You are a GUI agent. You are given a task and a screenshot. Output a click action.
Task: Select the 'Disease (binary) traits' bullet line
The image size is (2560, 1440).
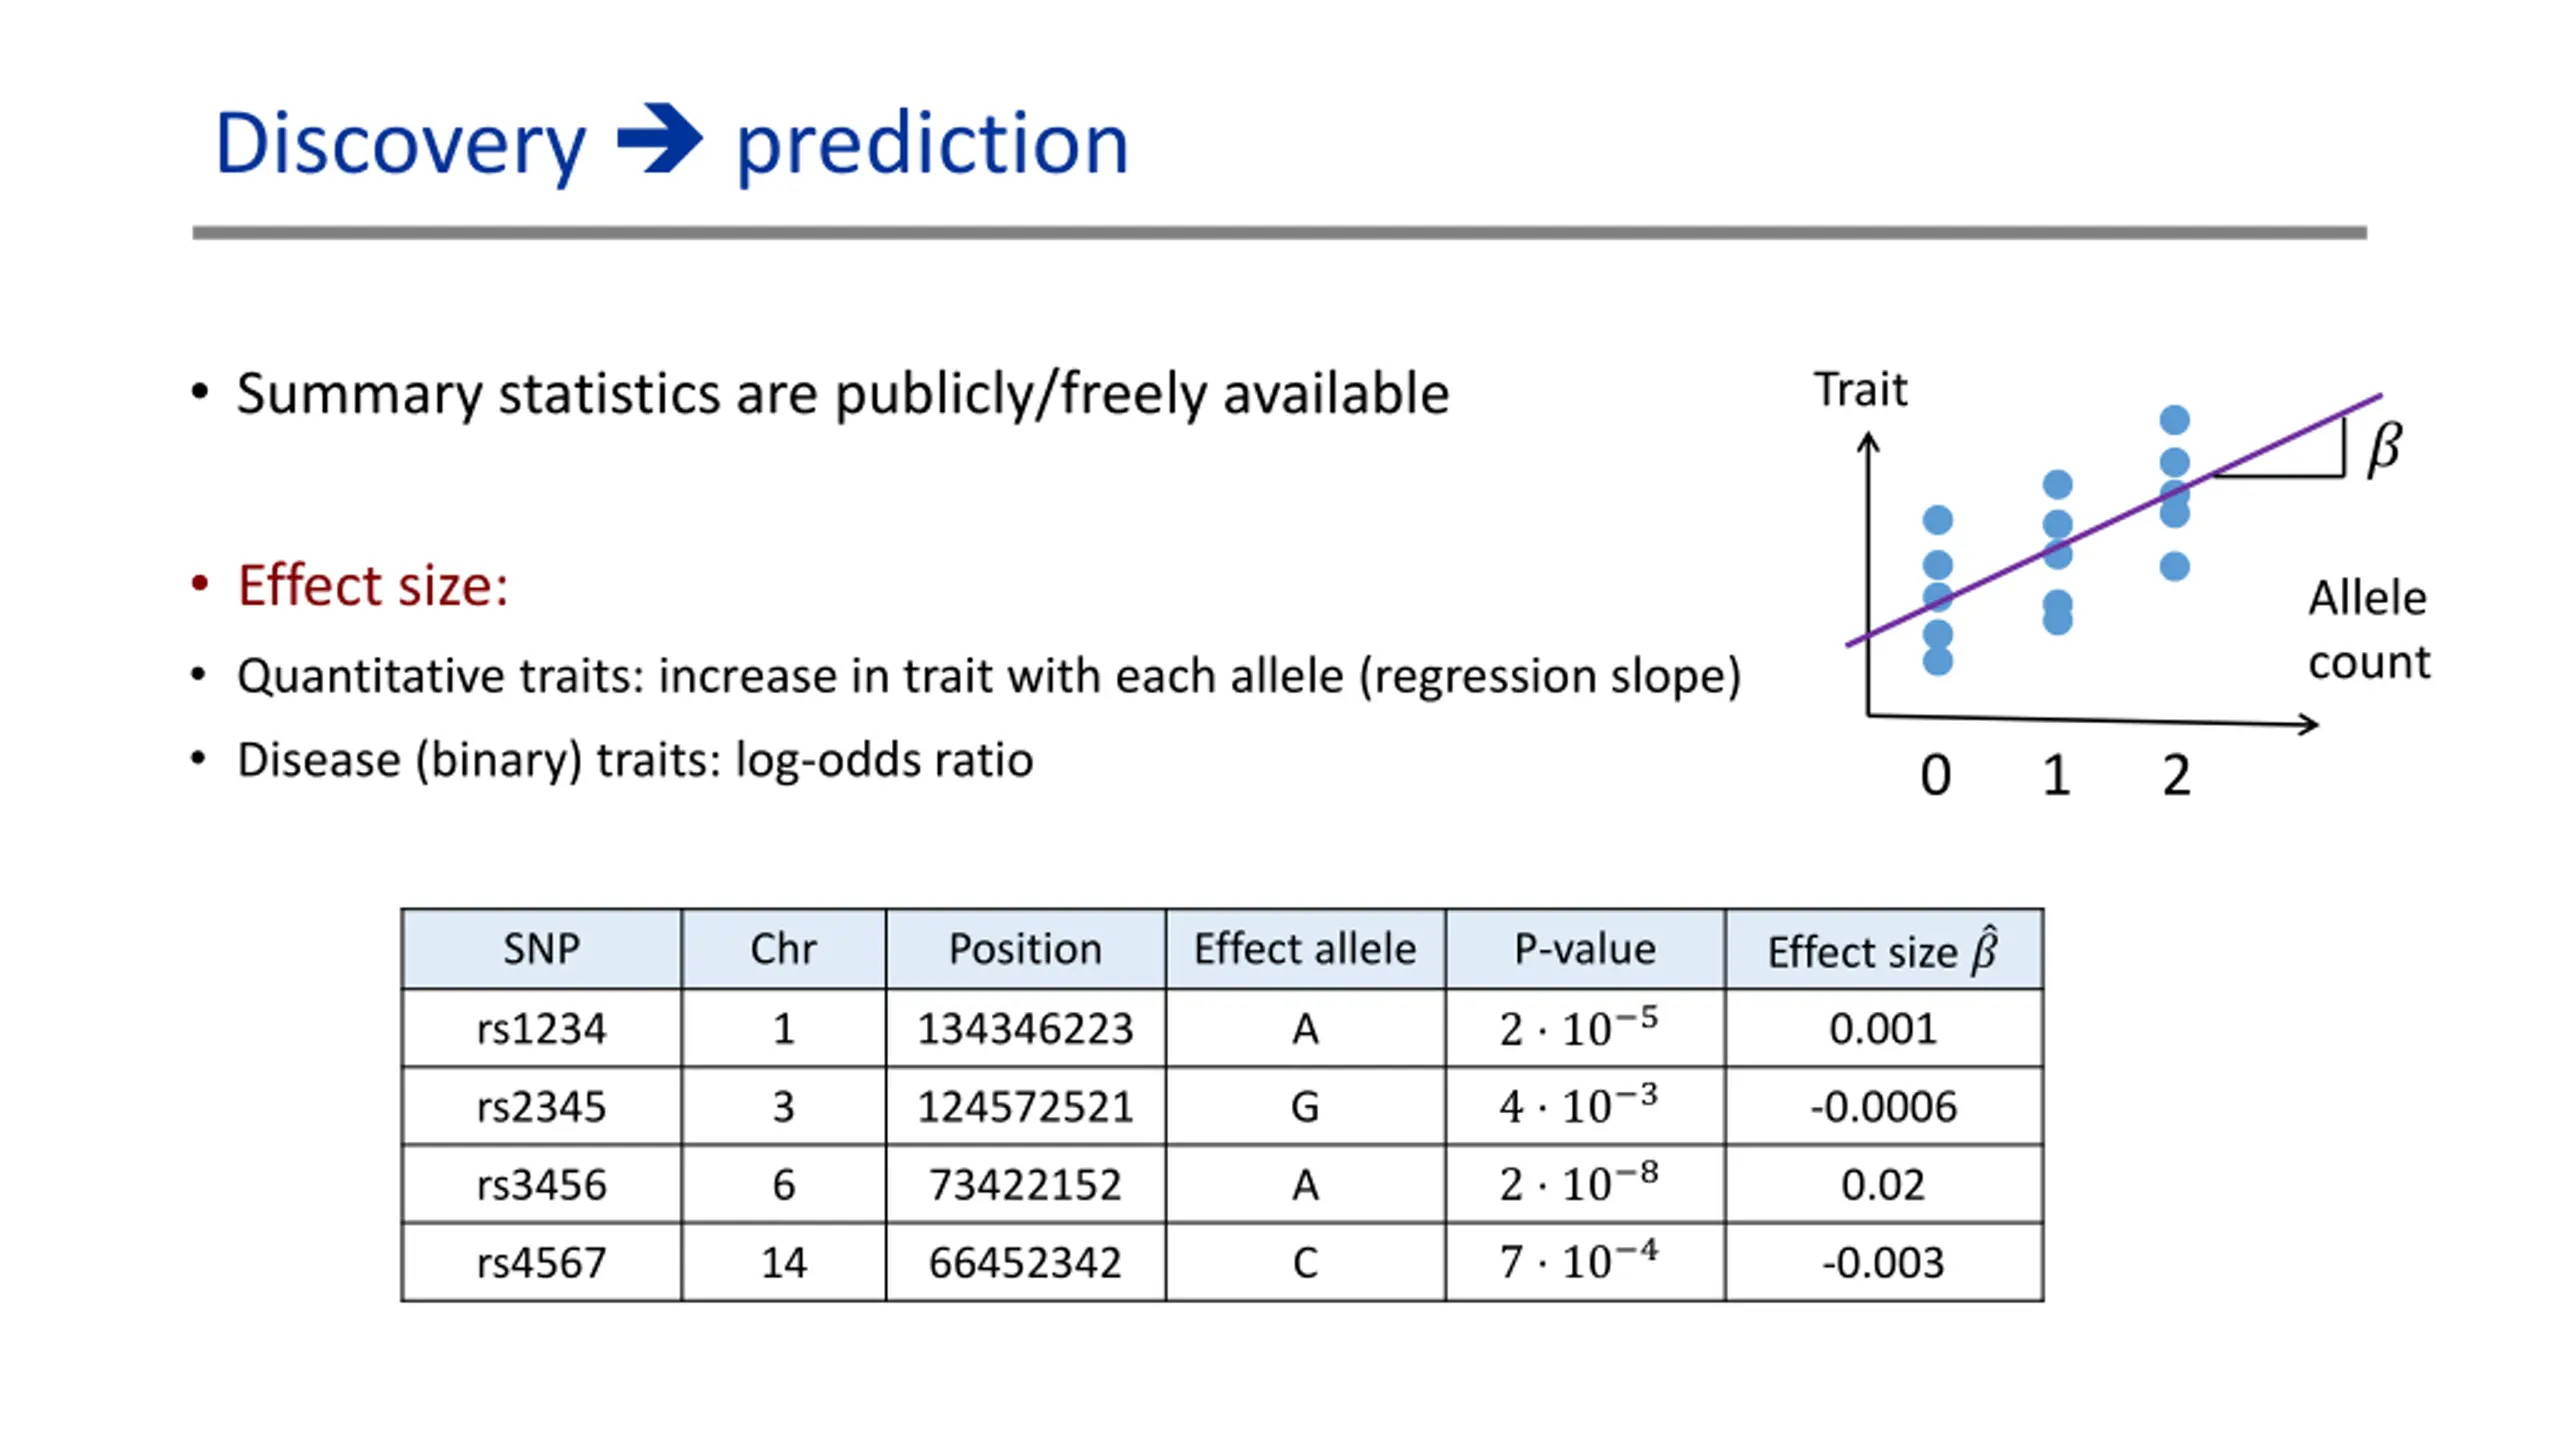[x=634, y=760]
